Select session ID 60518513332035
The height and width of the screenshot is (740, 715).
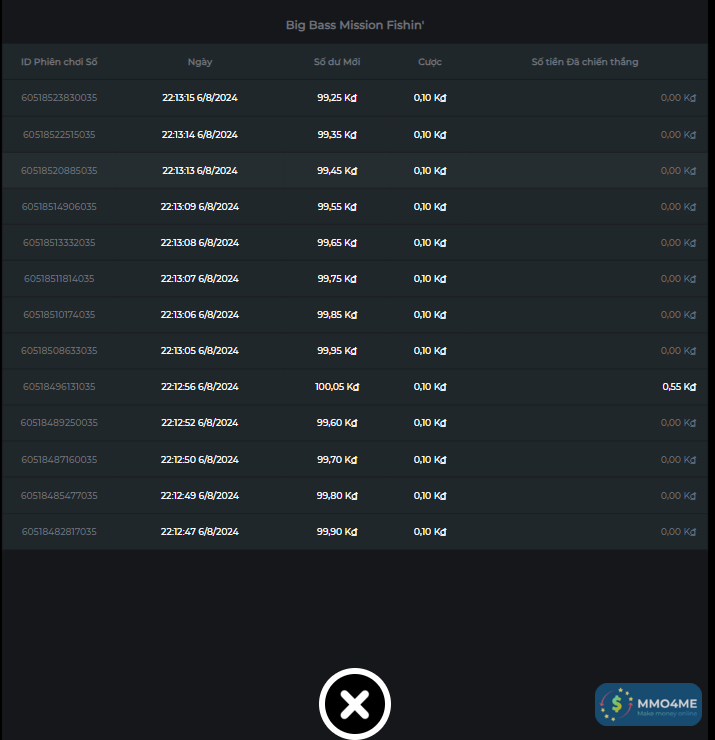coord(59,243)
